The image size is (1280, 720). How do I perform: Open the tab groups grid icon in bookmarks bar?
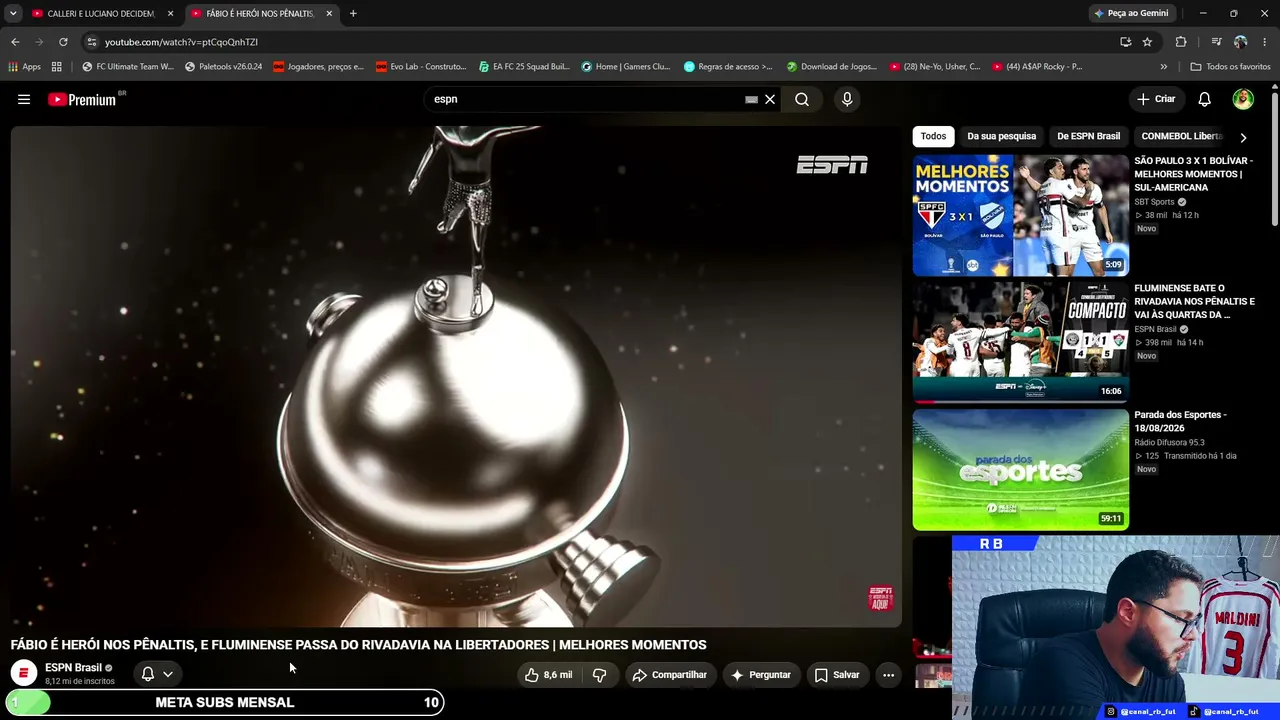[x=57, y=67]
